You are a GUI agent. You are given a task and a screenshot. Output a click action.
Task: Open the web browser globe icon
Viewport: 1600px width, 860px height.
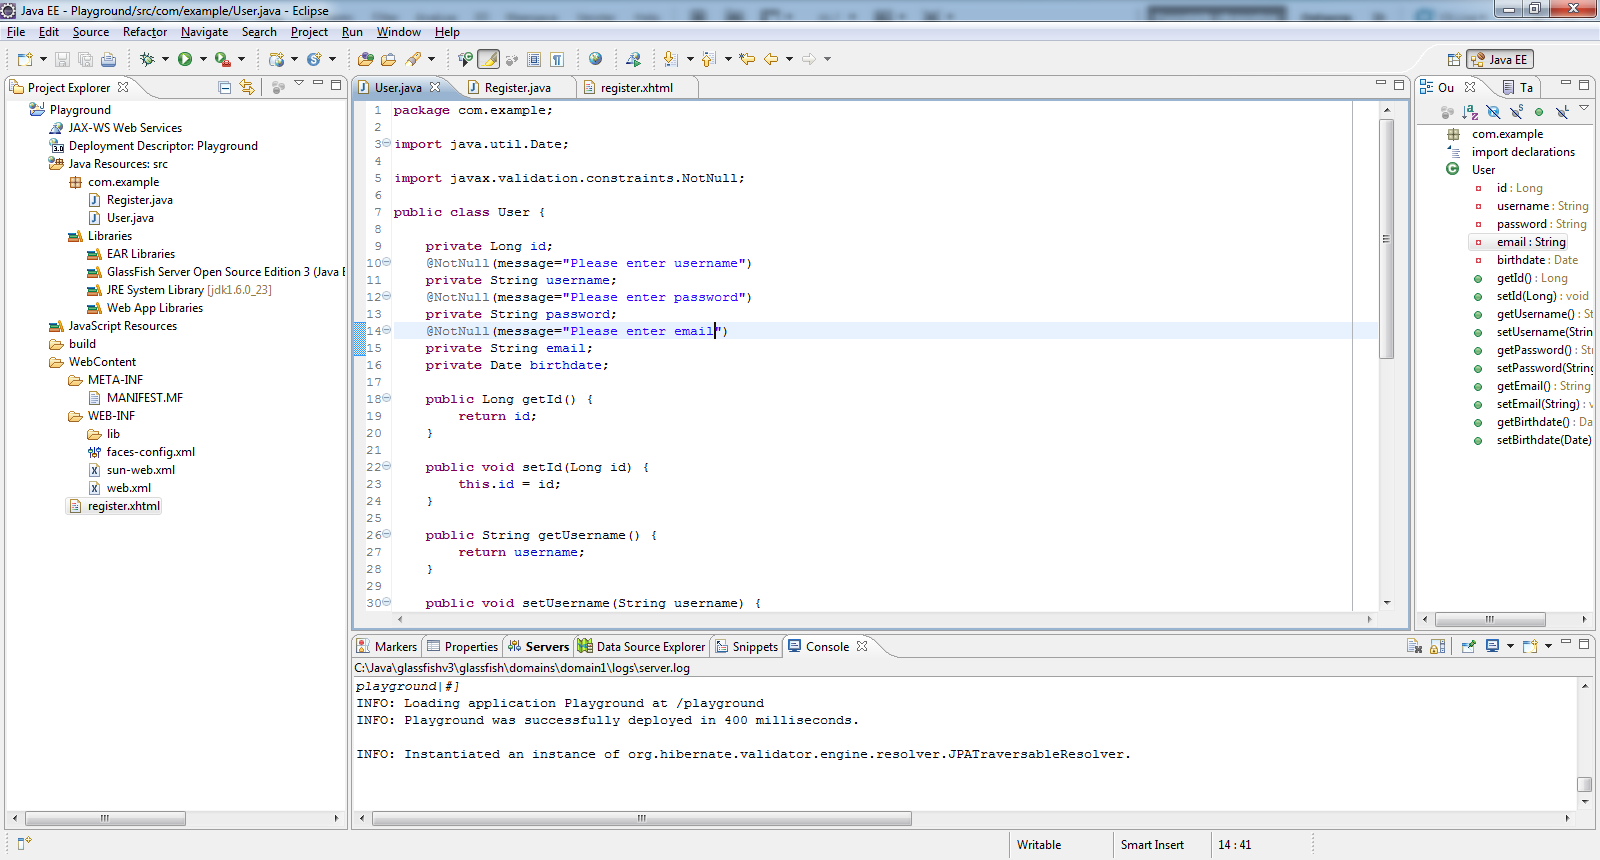(595, 59)
